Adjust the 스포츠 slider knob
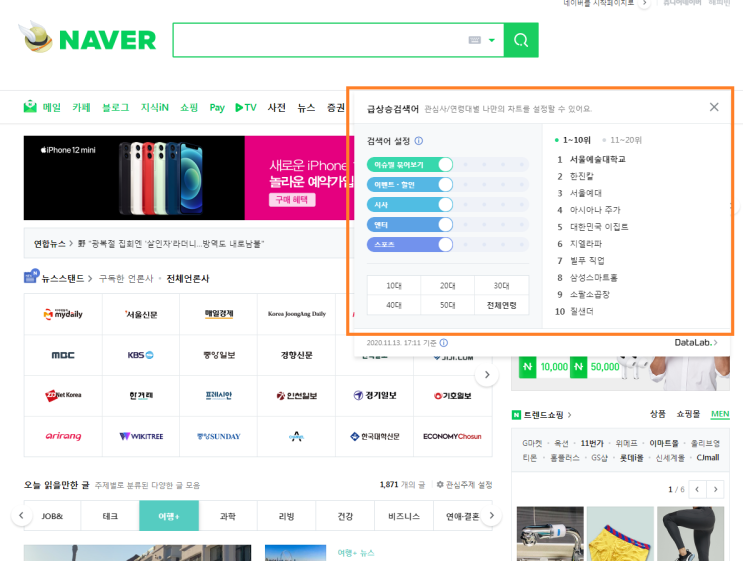 pos(445,244)
